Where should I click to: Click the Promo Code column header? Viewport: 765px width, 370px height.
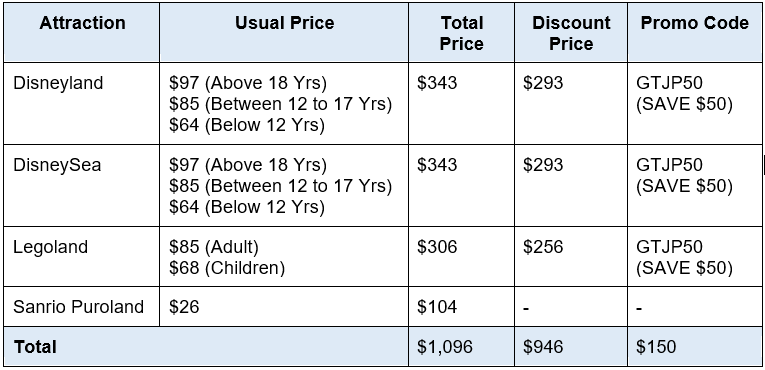tap(694, 33)
